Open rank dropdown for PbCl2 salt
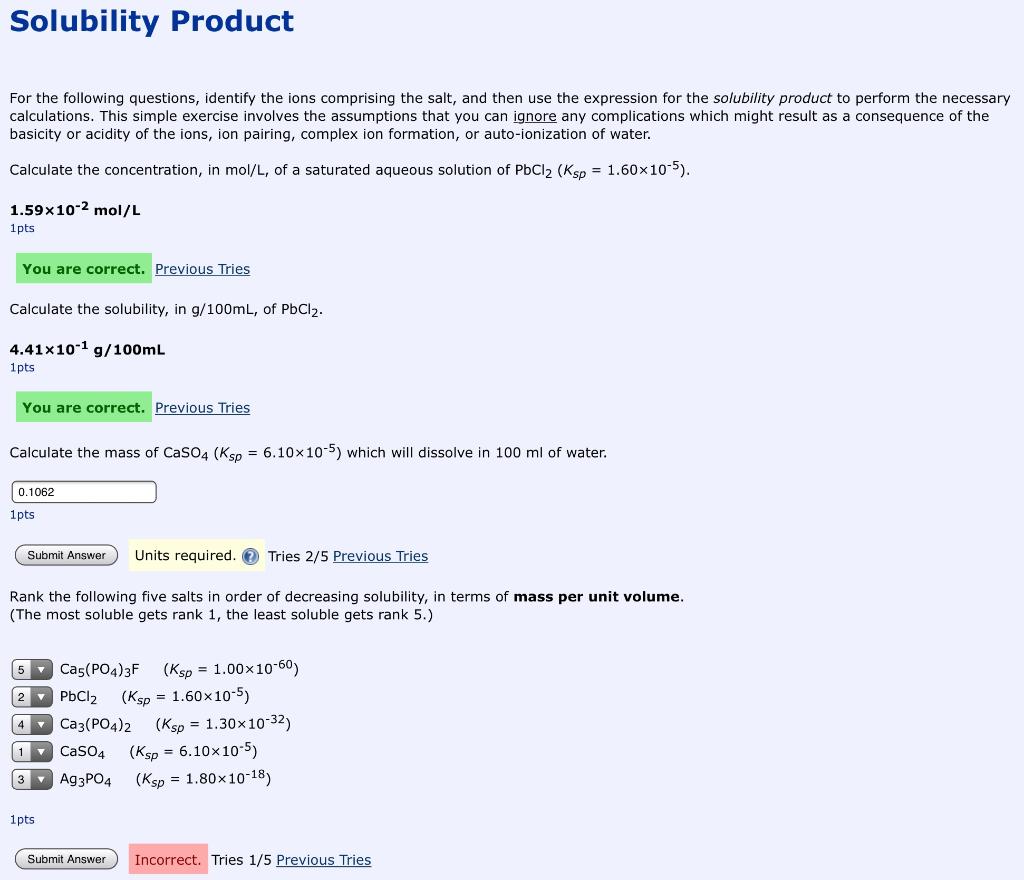This screenshot has height=880, width=1024. click(x=31, y=696)
